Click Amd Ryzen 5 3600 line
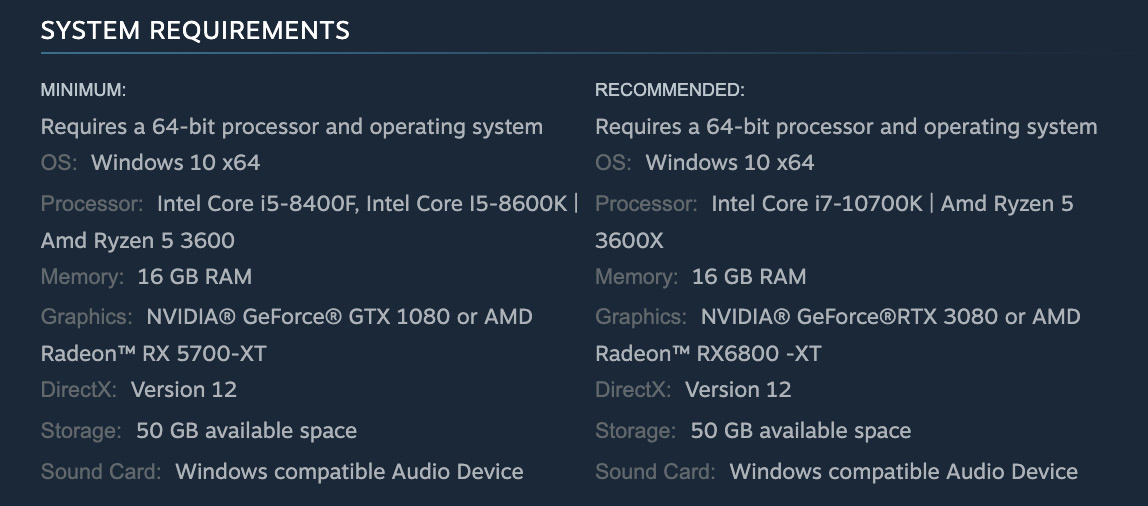Image resolution: width=1148 pixels, height=506 pixels. (x=138, y=240)
